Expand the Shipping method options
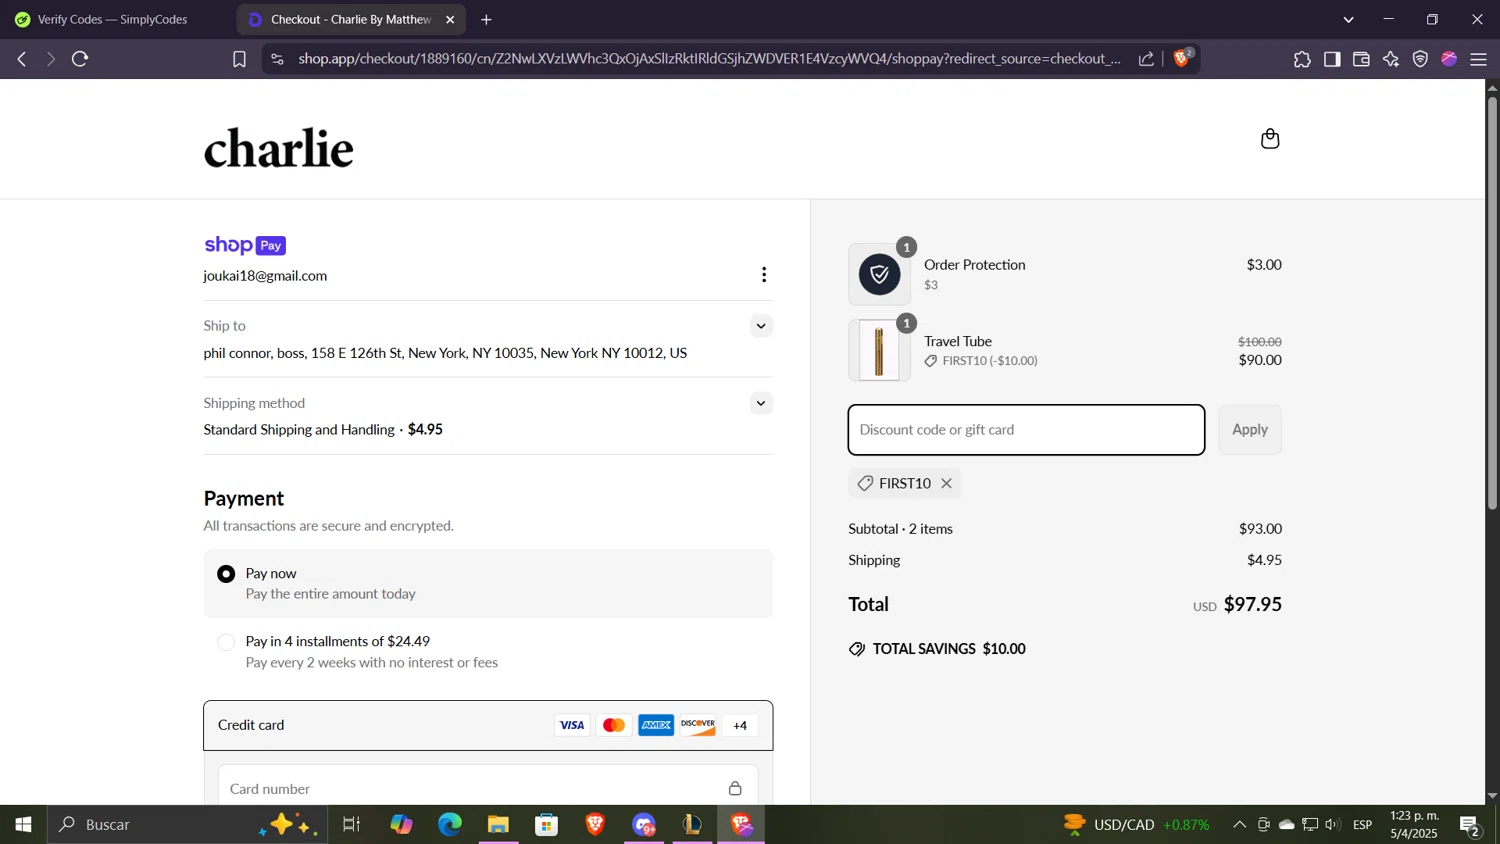This screenshot has height=844, width=1500. (x=761, y=403)
